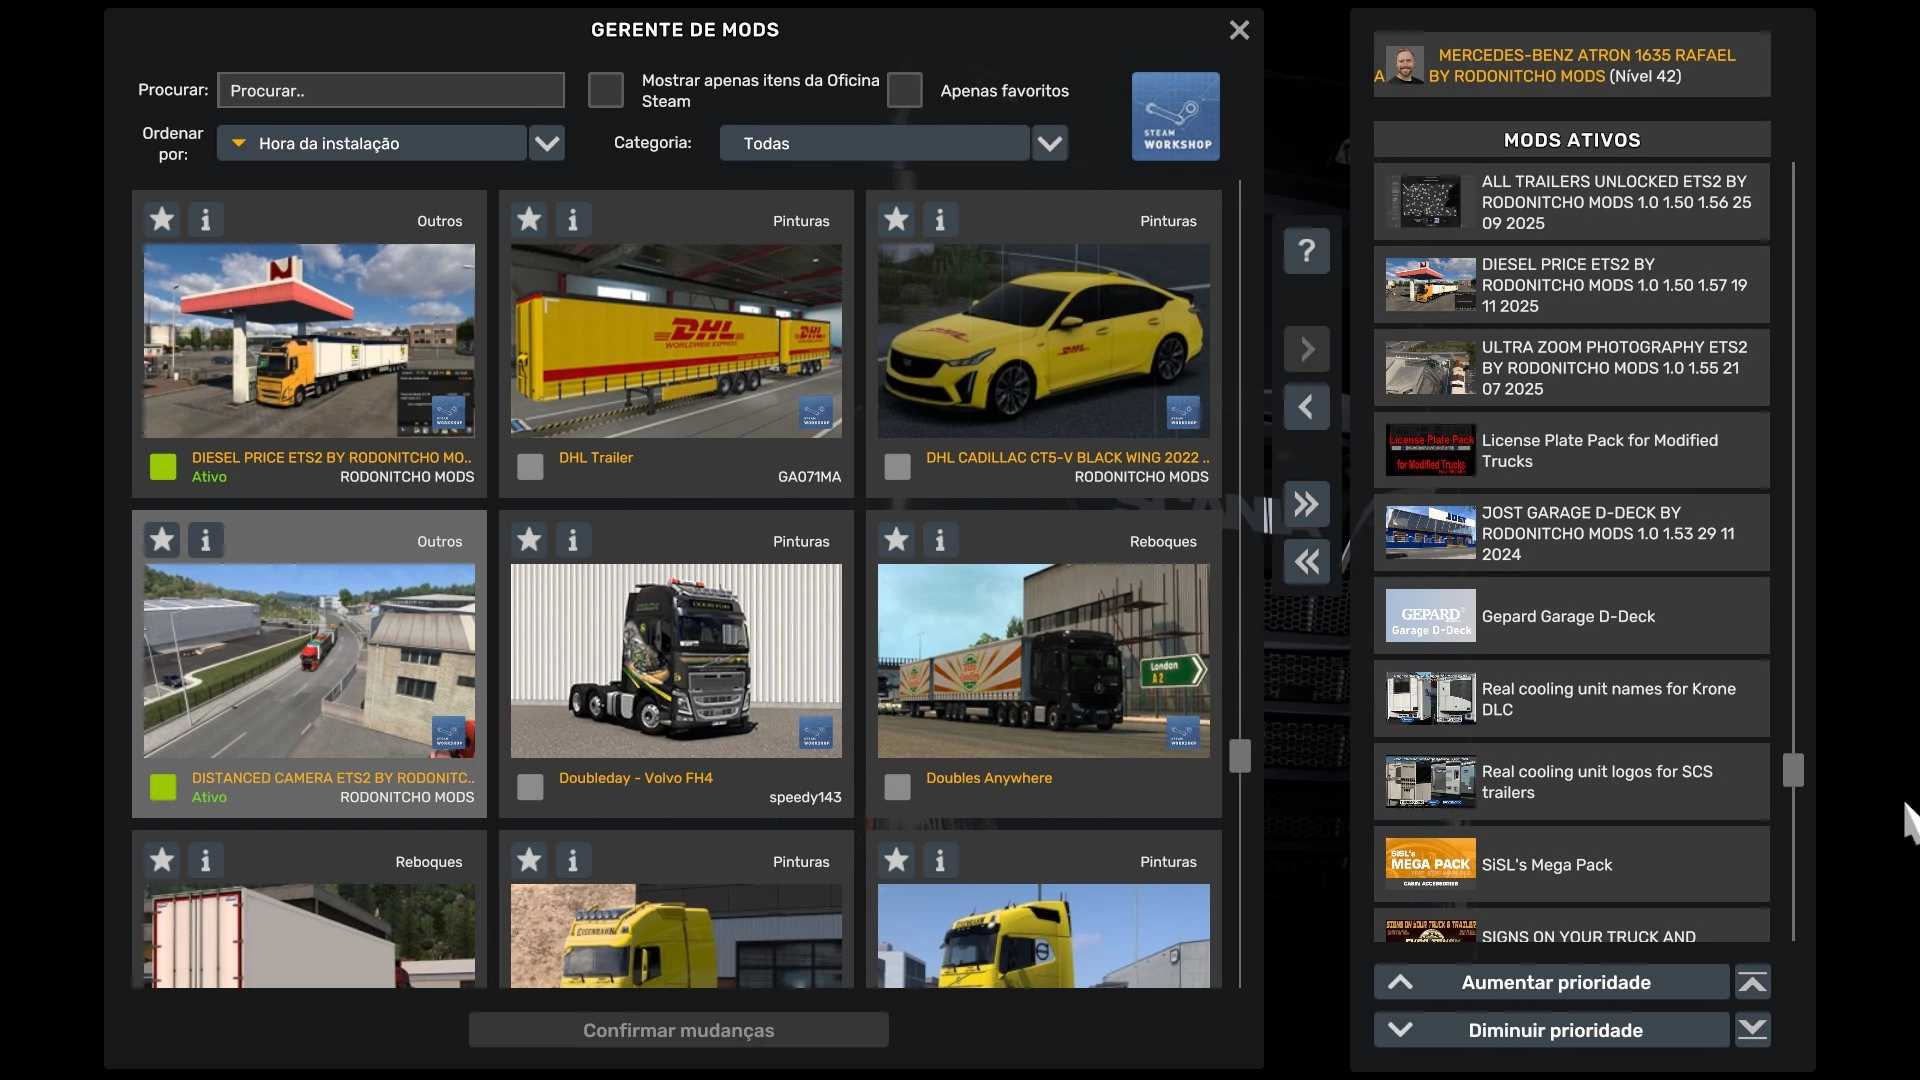Click the single right arrow activate mod

[x=1306, y=350]
